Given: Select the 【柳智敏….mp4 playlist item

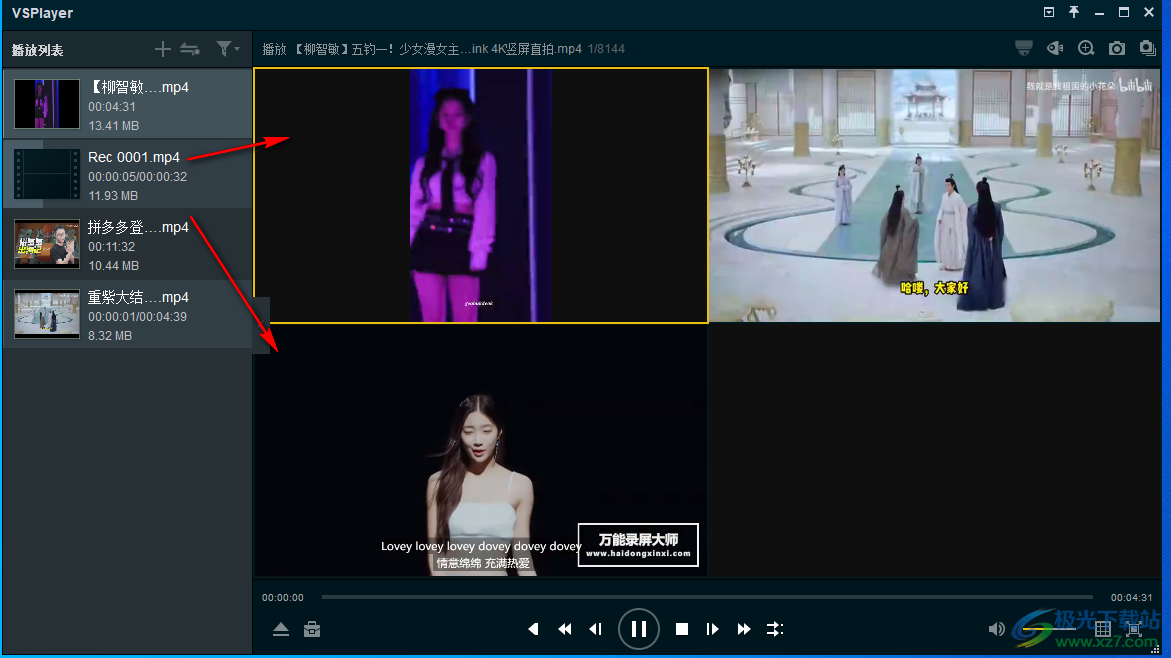Looking at the screenshot, I should pos(128,104).
